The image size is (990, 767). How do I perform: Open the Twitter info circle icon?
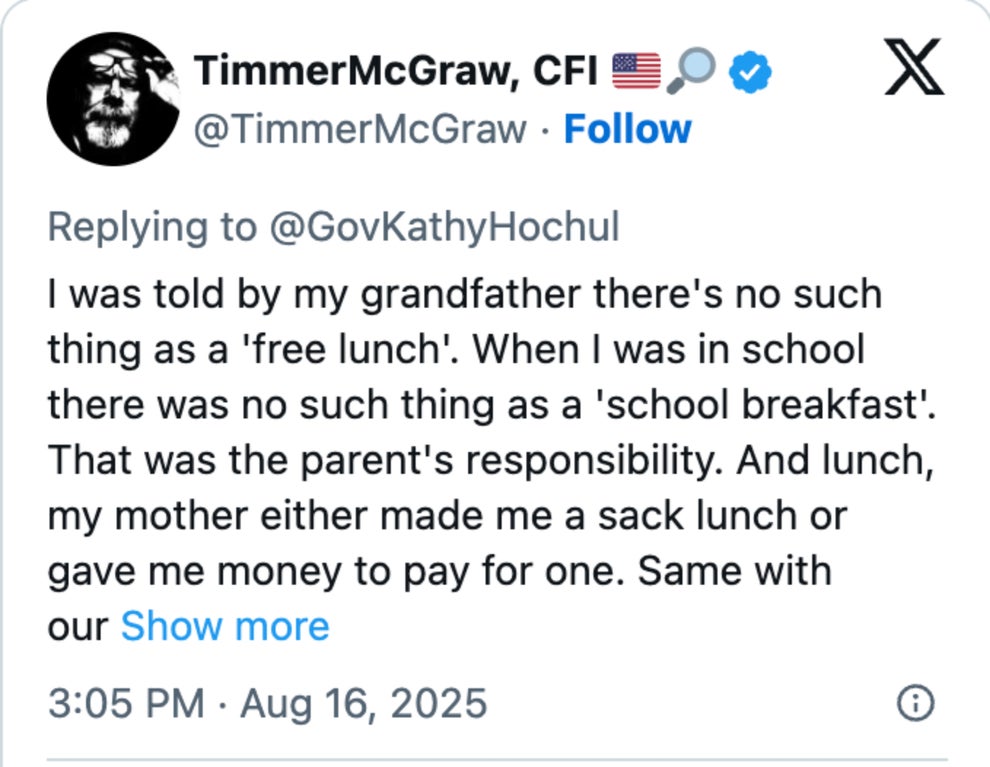point(914,703)
